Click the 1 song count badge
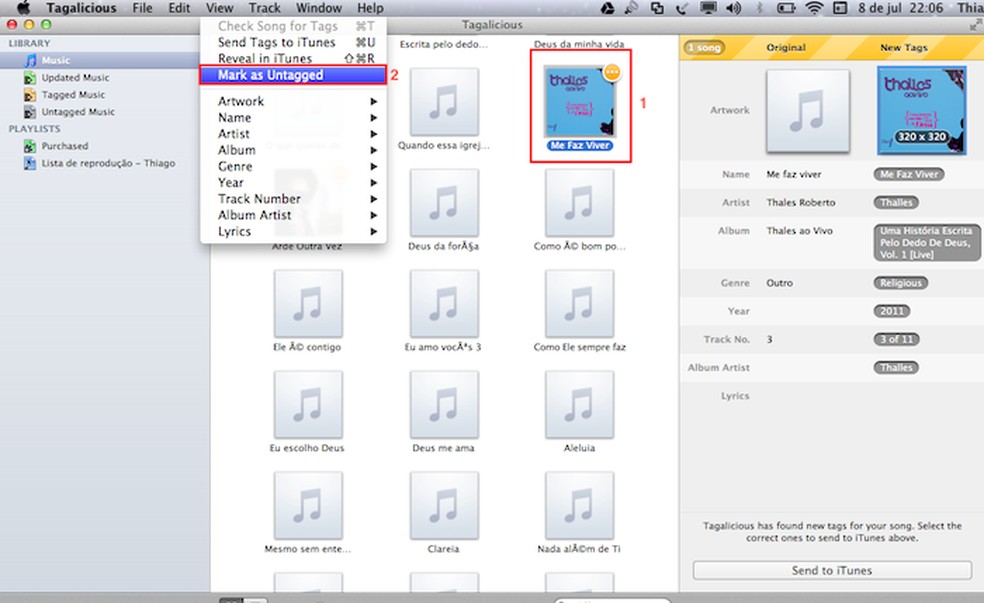 [x=704, y=48]
